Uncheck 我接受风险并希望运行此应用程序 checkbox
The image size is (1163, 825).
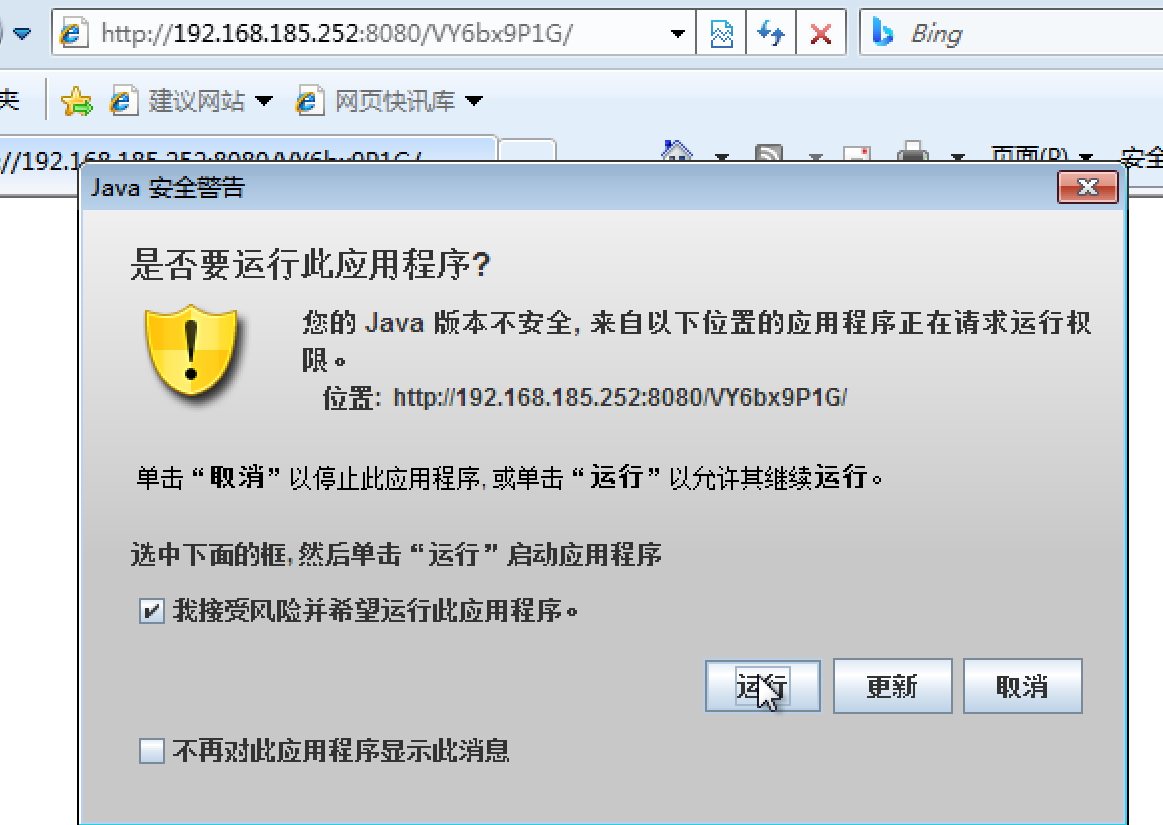pos(151,611)
